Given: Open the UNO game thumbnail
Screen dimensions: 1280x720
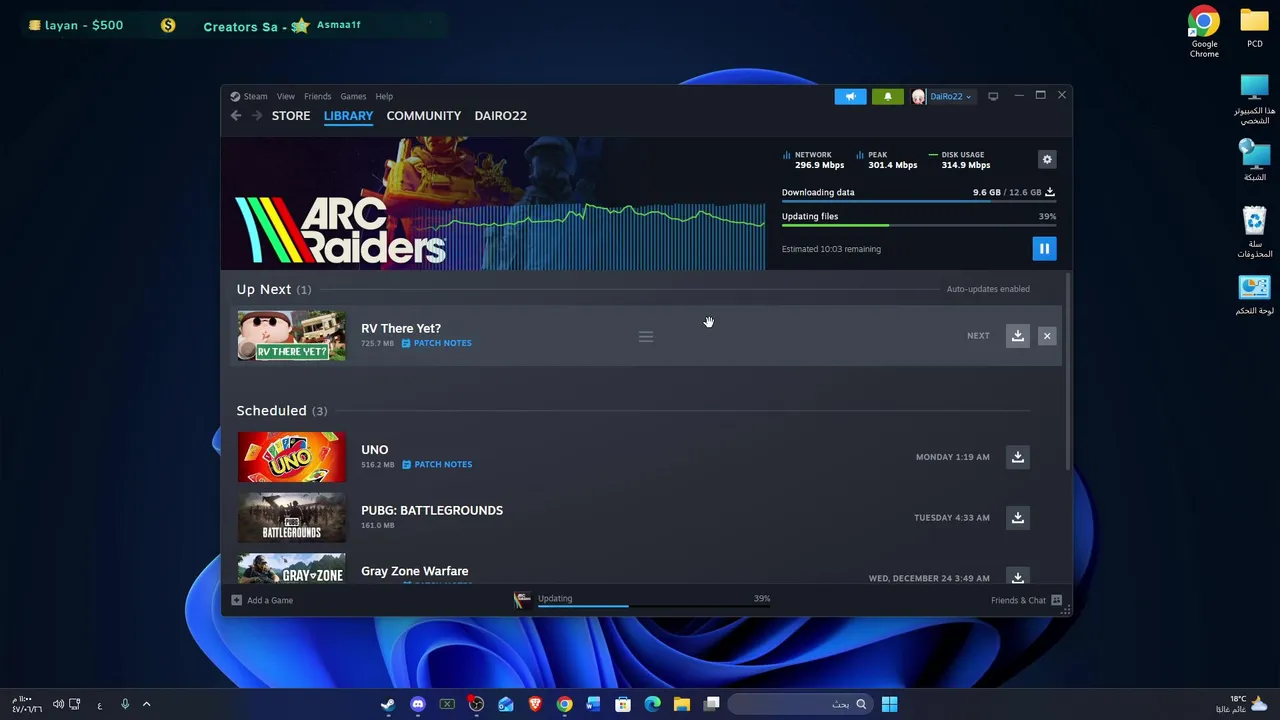Looking at the screenshot, I should (291, 457).
